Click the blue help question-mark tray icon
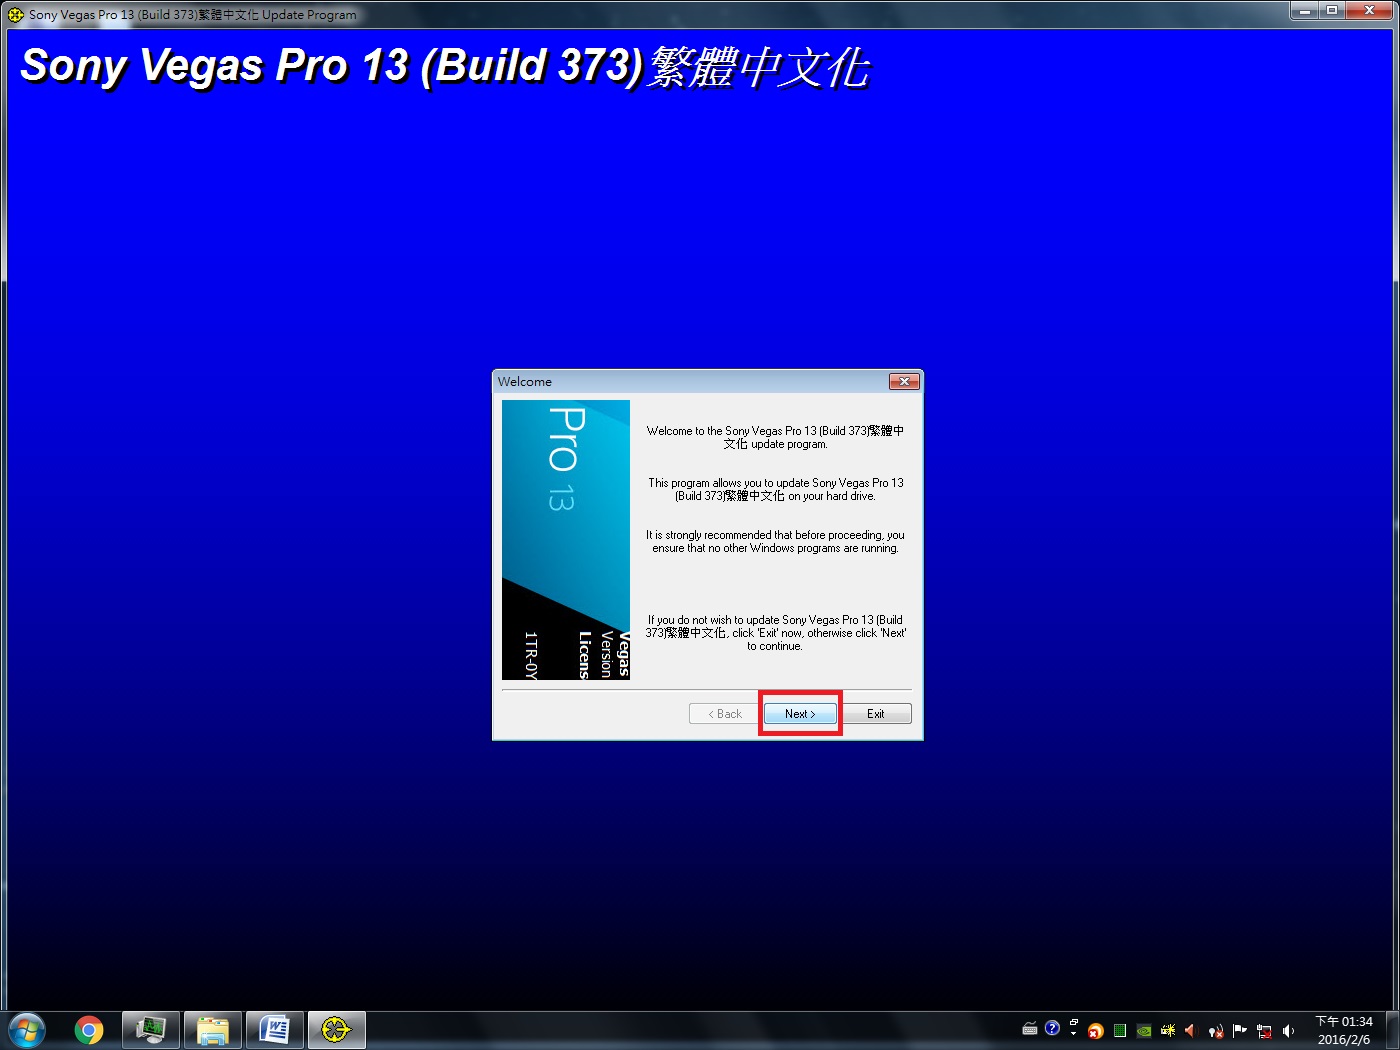Image resolution: width=1400 pixels, height=1050 pixels. [x=1052, y=1028]
